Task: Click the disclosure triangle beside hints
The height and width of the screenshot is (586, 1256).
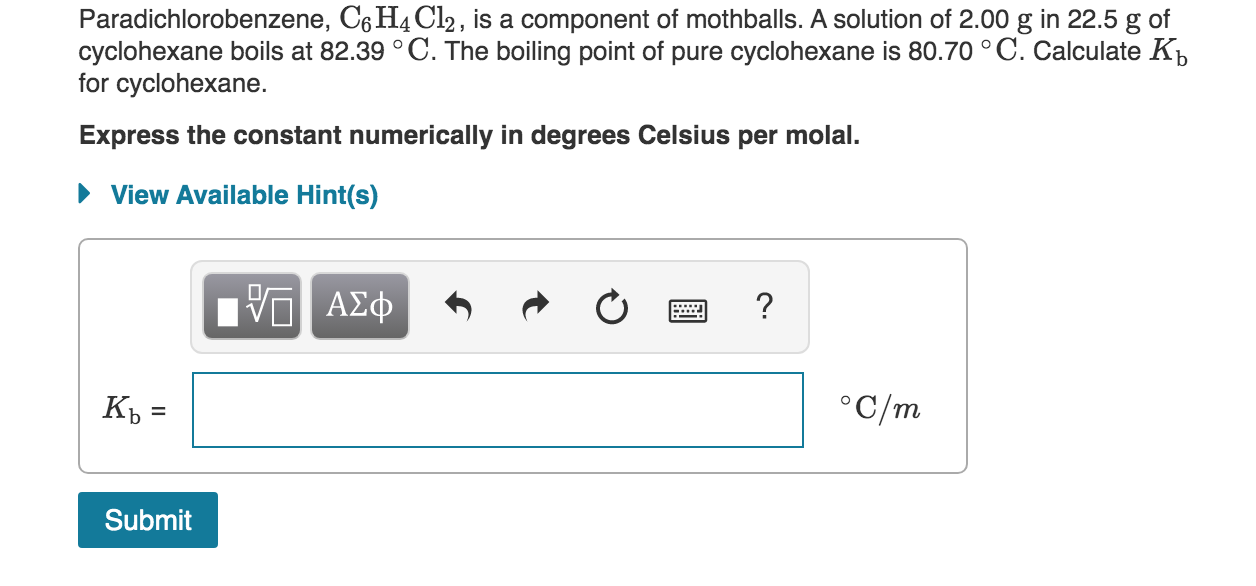Action: (x=83, y=194)
